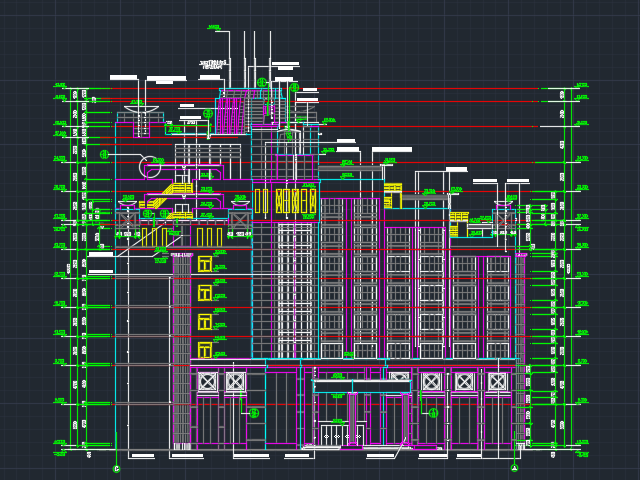Select the green circled tag right of the entrance
640x480 pixels.
pos(433,413)
